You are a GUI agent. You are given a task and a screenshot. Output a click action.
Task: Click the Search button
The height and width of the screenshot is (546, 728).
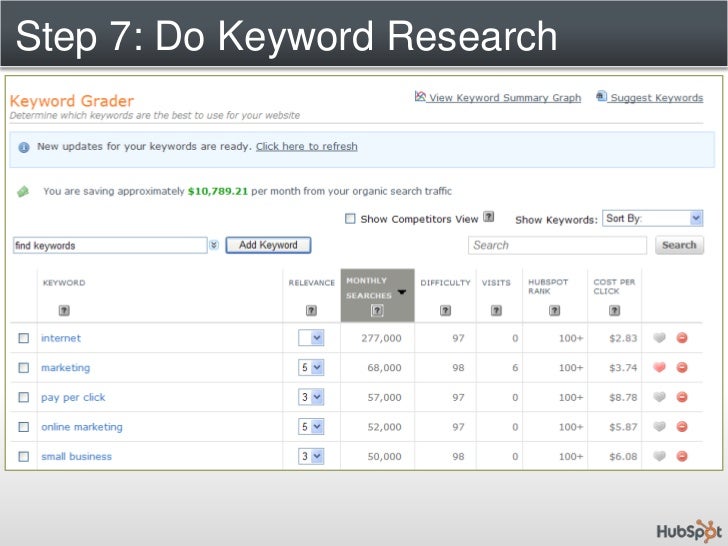coord(679,245)
